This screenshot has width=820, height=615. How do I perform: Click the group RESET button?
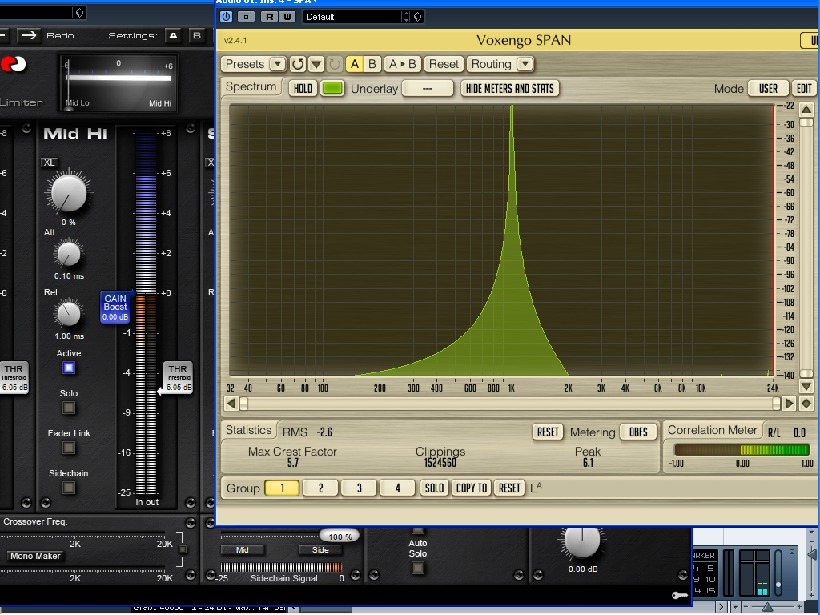click(x=509, y=488)
